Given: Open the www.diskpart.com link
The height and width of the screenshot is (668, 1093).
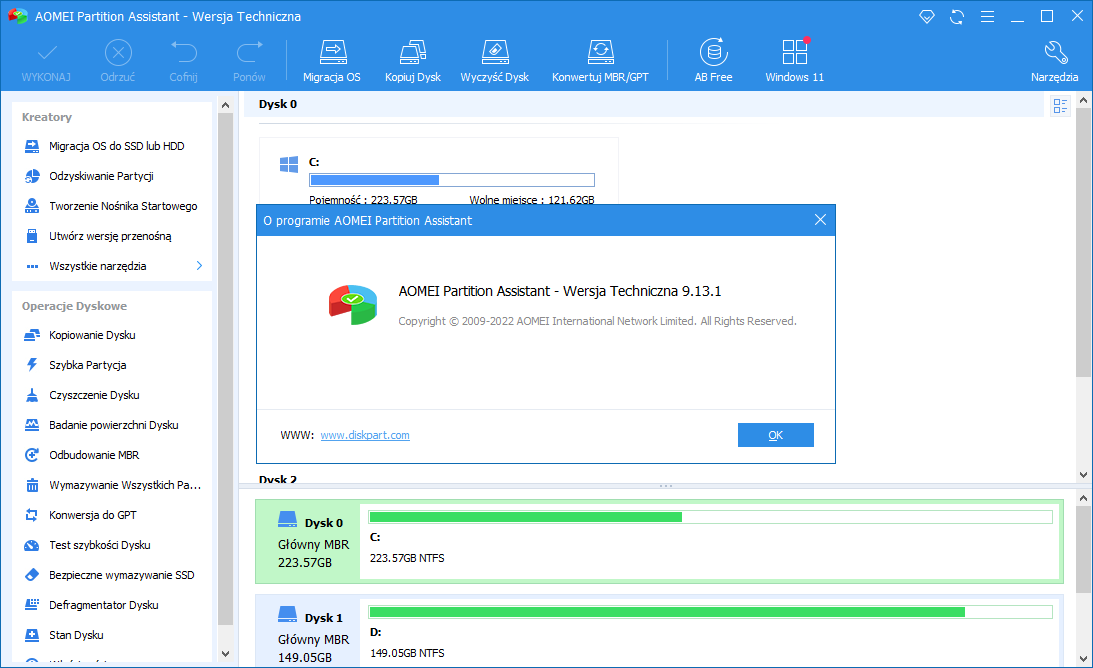Looking at the screenshot, I should point(365,434).
